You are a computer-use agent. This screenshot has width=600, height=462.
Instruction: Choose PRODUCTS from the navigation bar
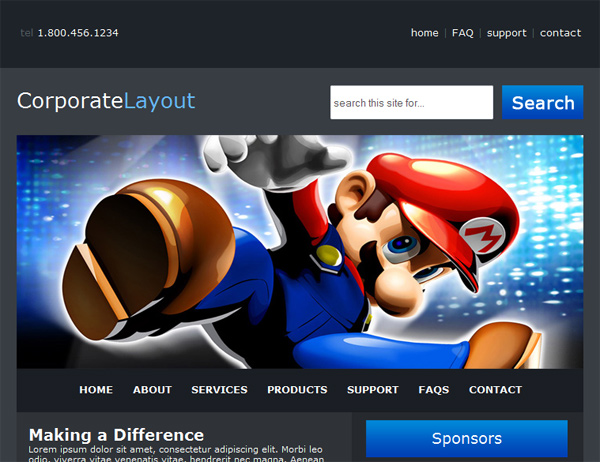[x=297, y=390]
